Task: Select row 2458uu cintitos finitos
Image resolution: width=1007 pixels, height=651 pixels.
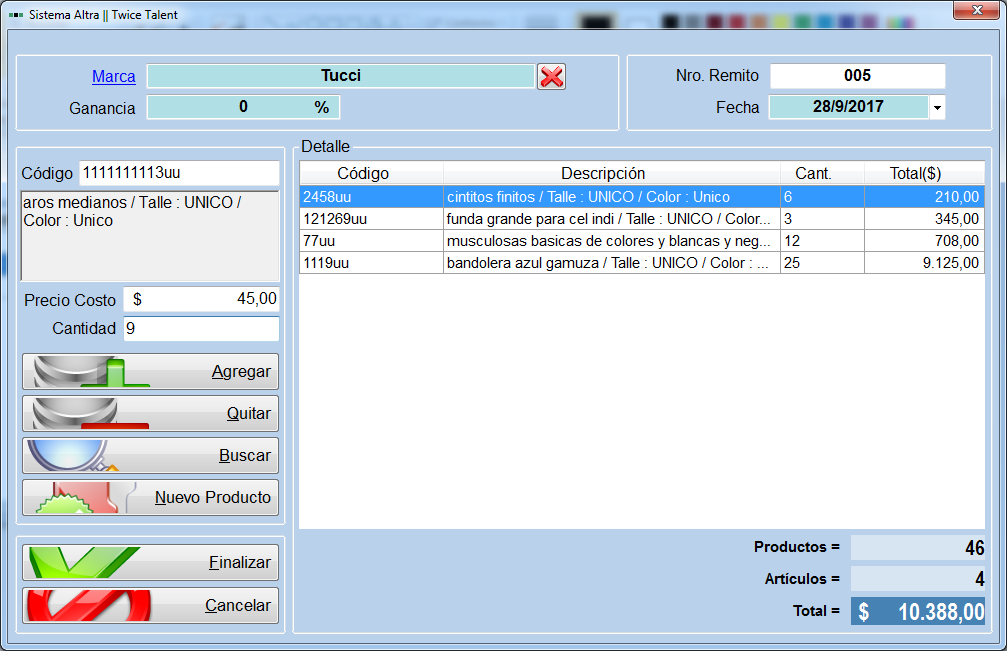Action: click(x=642, y=197)
